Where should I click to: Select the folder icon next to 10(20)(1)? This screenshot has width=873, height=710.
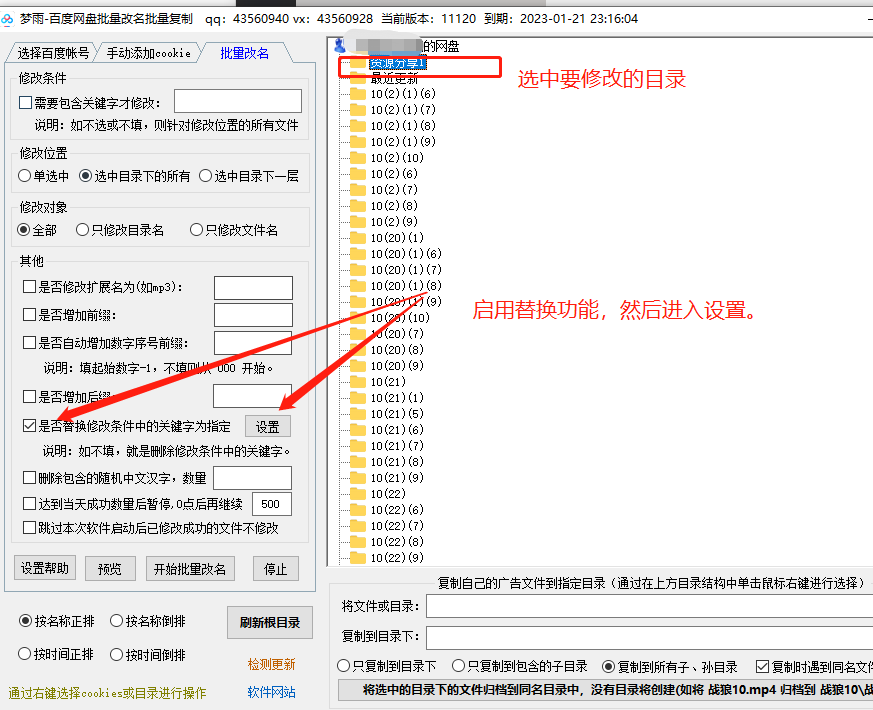(x=356, y=236)
